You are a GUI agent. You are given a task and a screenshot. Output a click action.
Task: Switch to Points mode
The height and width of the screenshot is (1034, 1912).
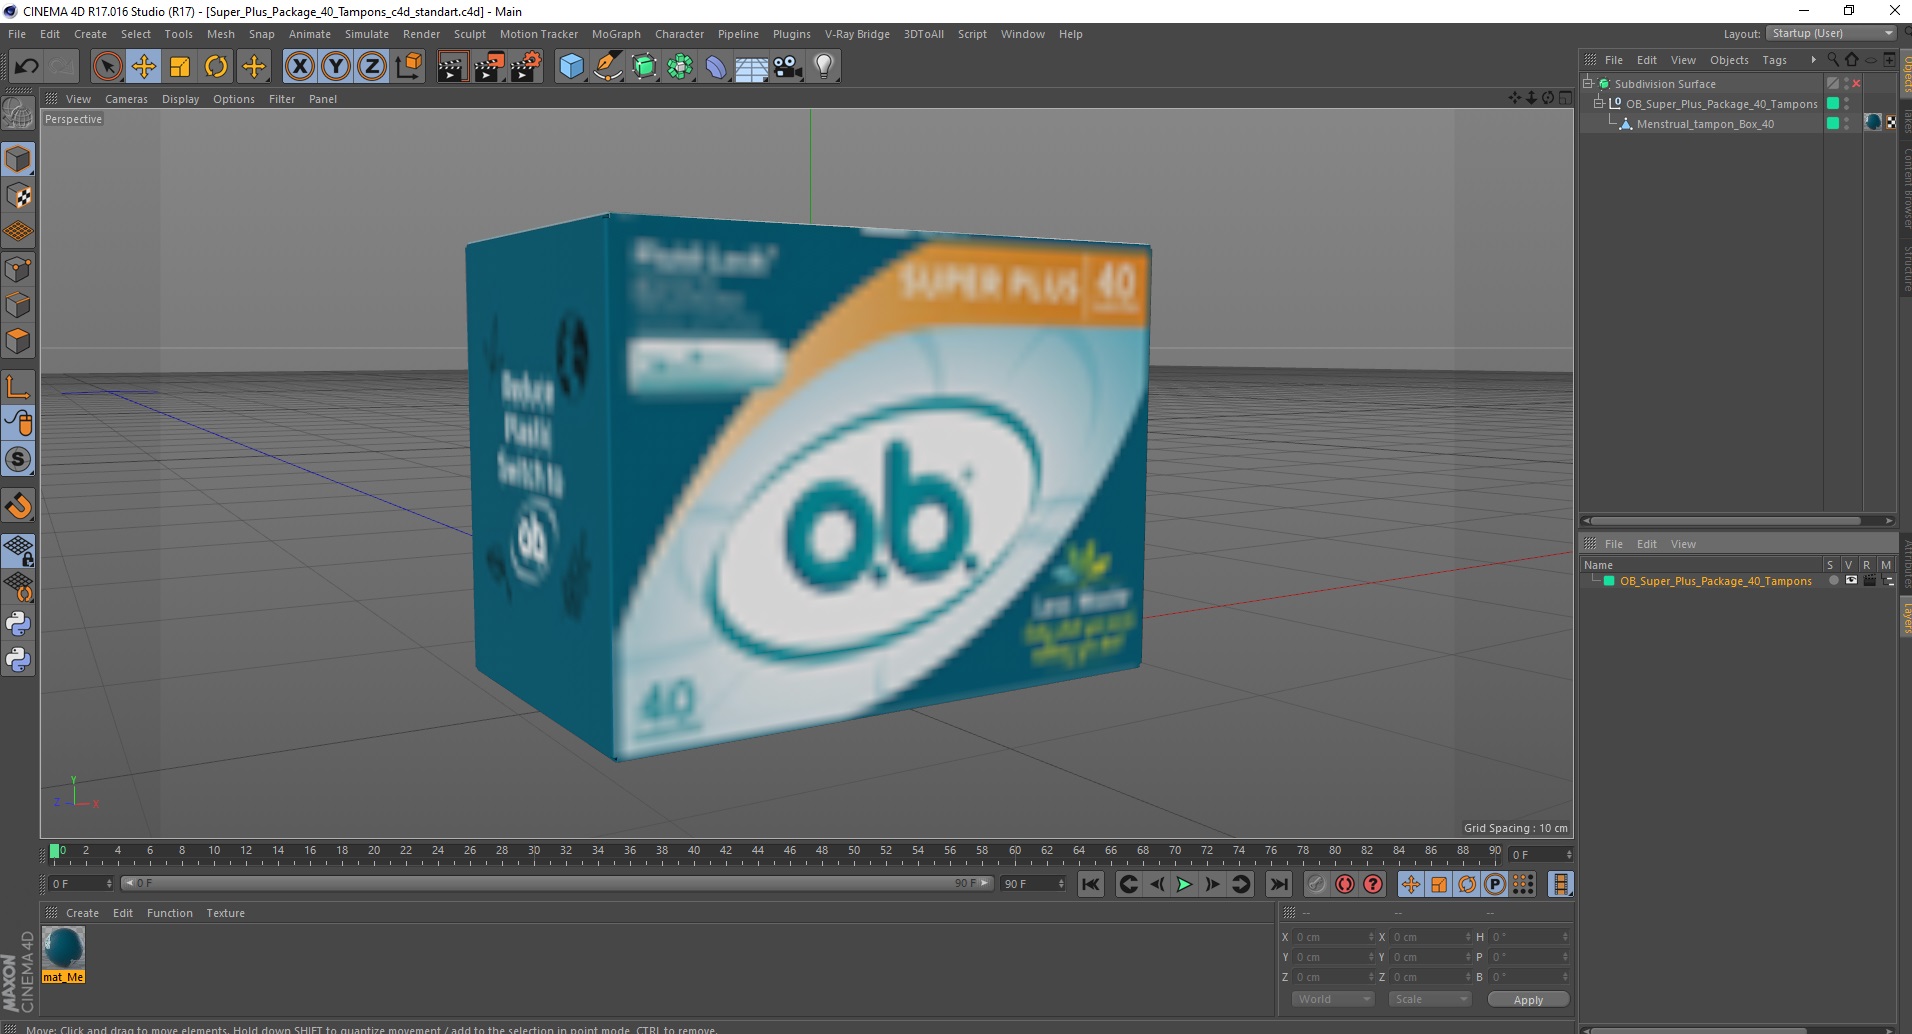[18, 269]
